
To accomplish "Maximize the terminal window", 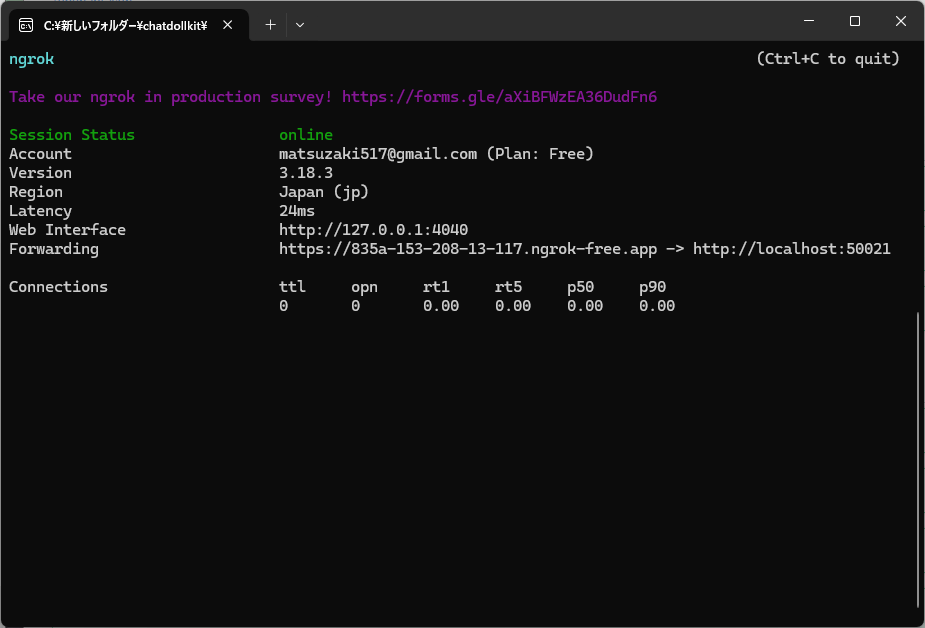I will tap(855, 21).
